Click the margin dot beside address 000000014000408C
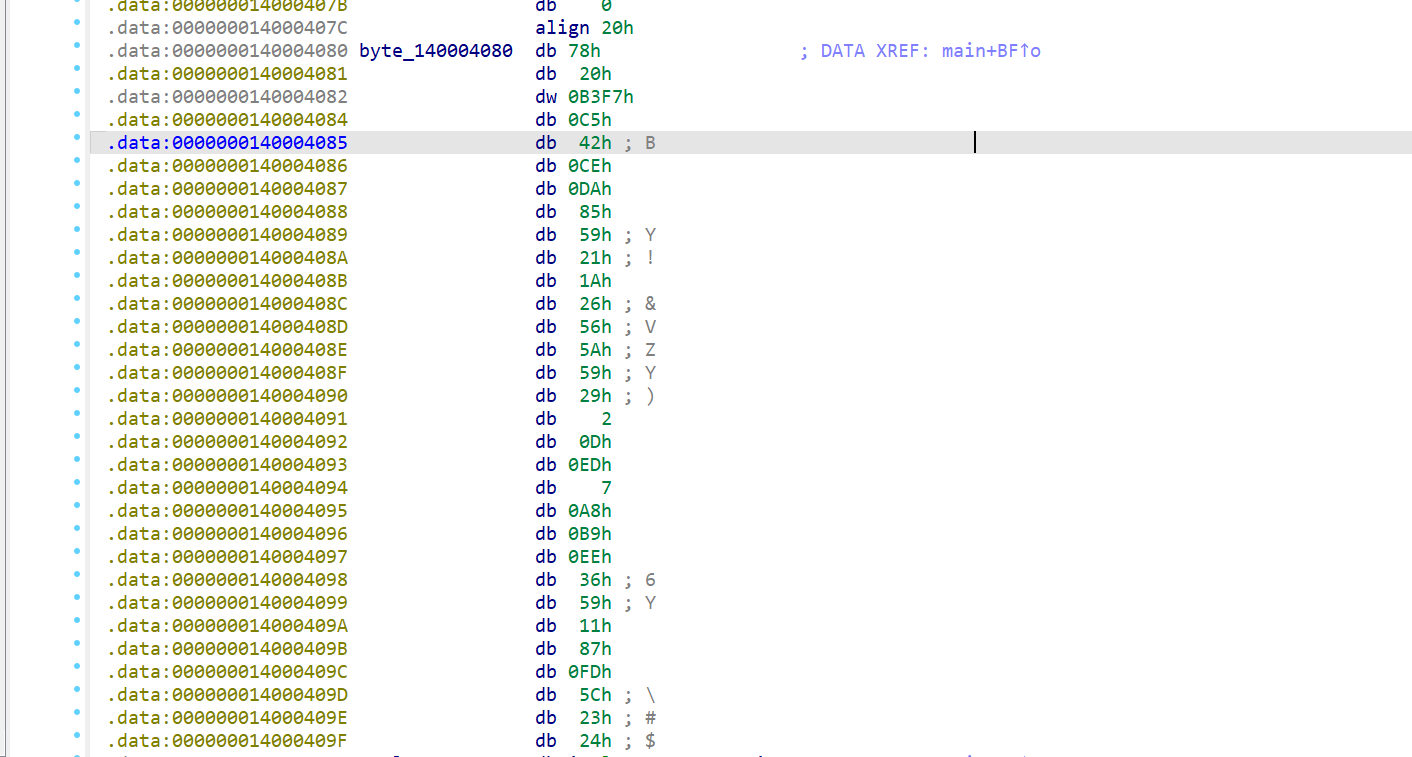 tap(78, 303)
